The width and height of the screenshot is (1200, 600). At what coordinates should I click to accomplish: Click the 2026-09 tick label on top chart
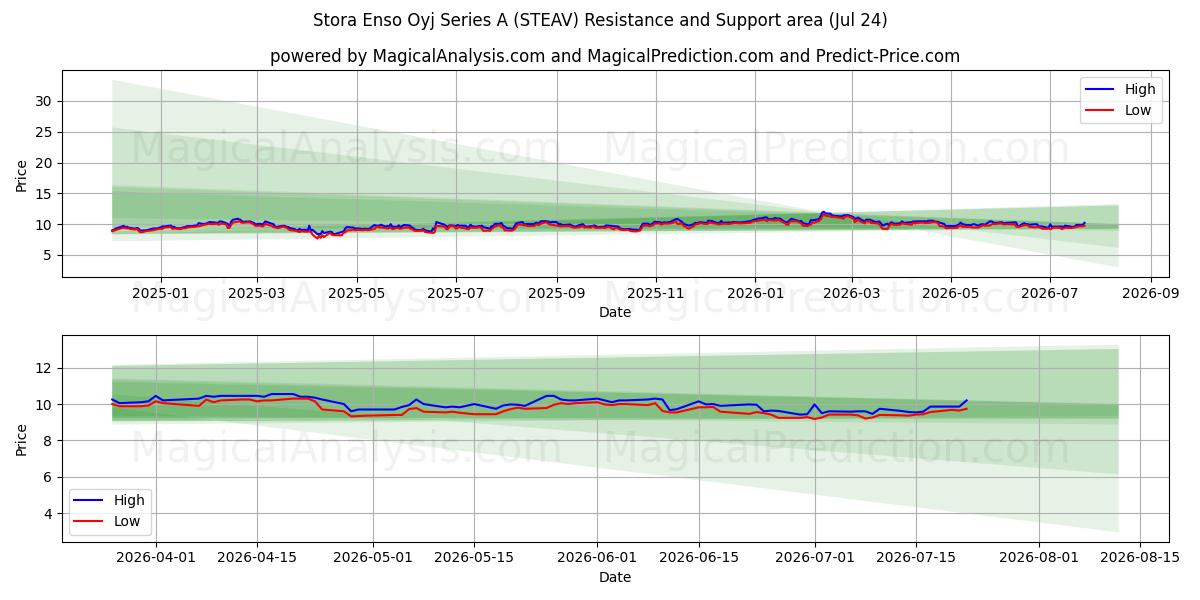click(x=1151, y=294)
